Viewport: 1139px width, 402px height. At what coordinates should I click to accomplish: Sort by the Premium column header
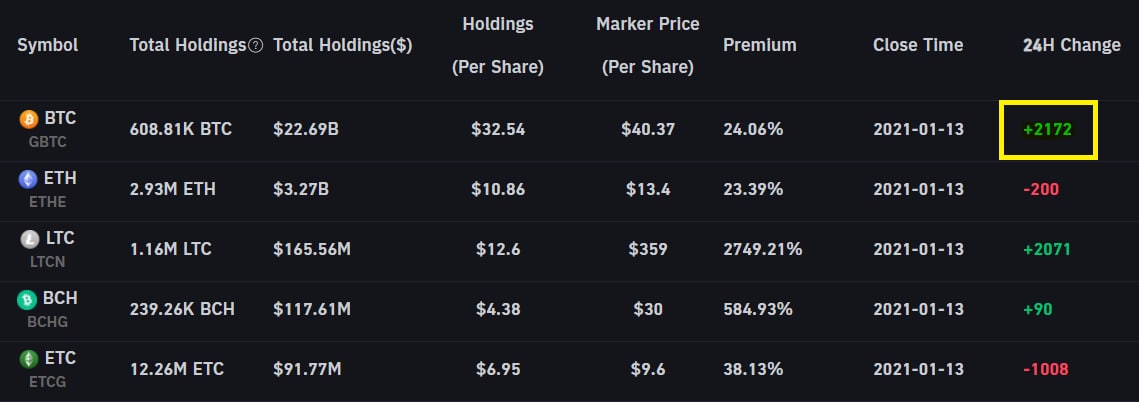[759, 45]
